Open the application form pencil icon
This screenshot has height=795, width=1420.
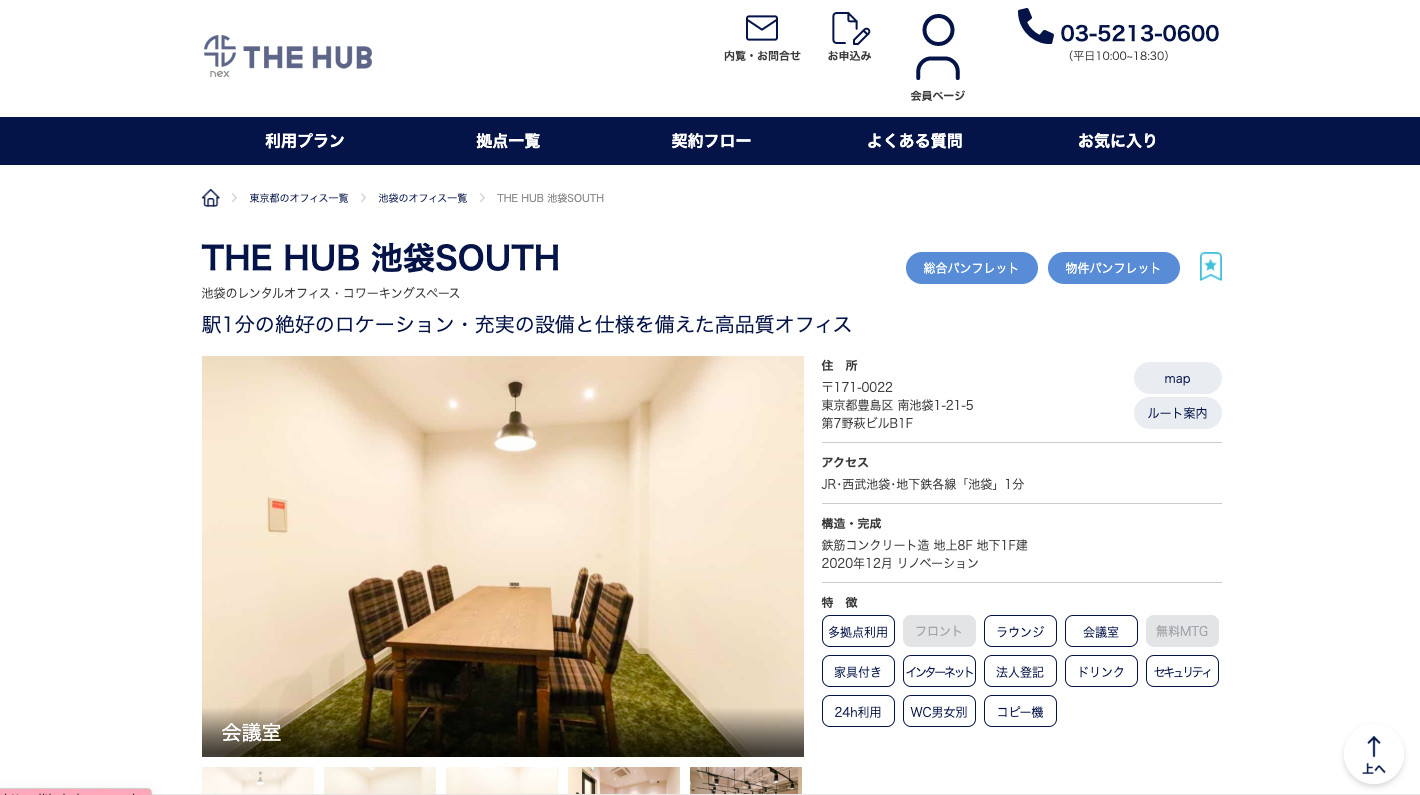tap(850, 29)
